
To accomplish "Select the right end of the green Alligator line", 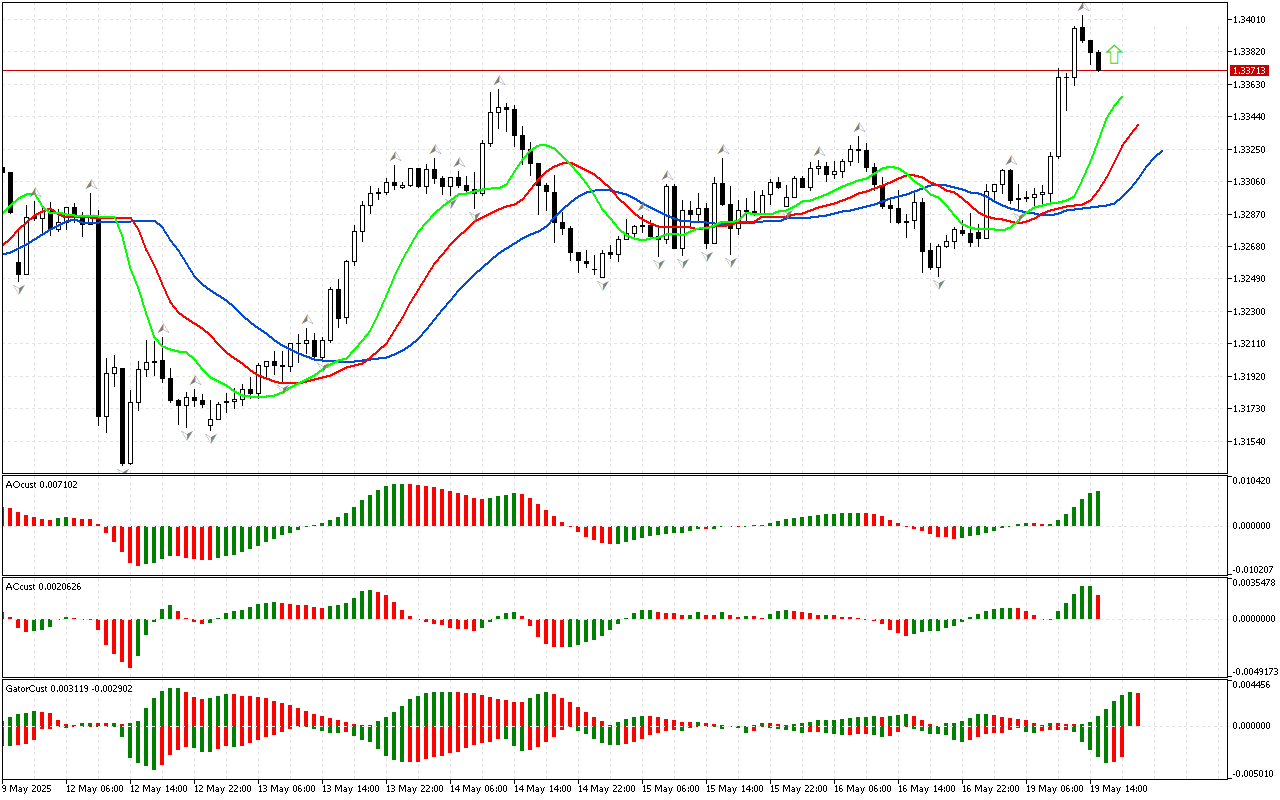I will pyautogui.click(x=1122, y=97).
